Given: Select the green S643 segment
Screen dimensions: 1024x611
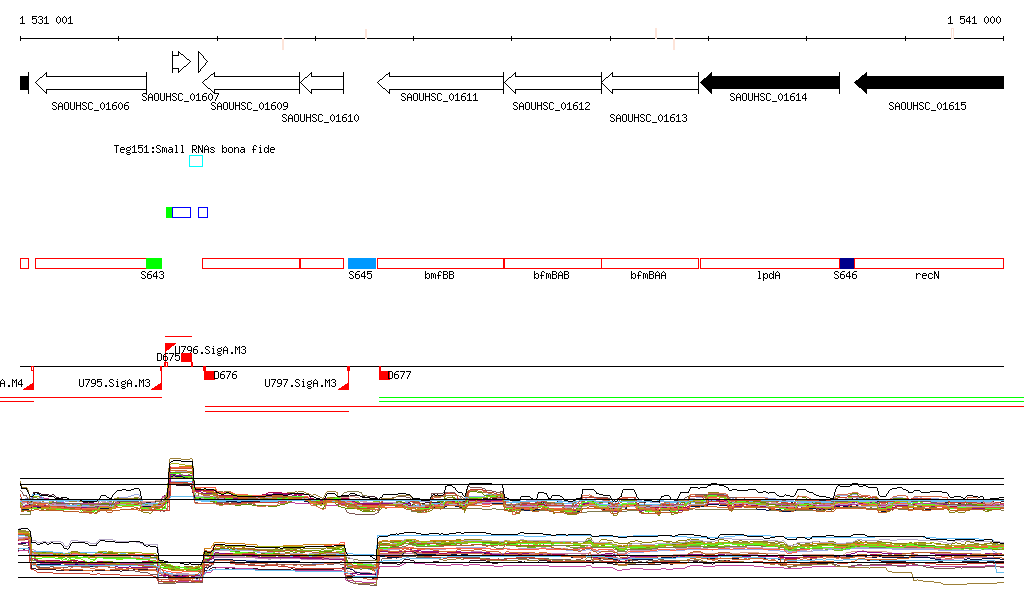Looking at the screenshot, I should coord(153,263).
